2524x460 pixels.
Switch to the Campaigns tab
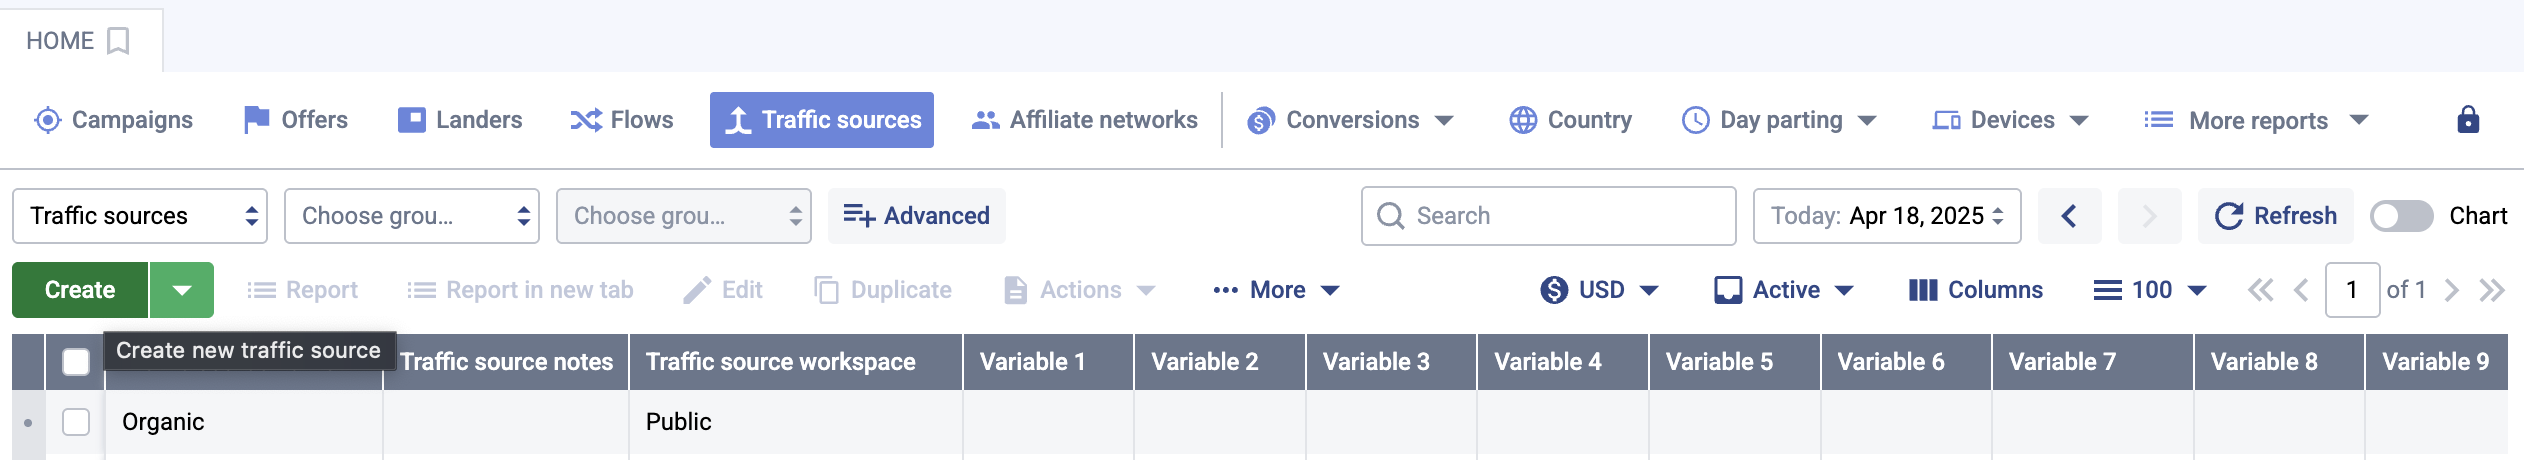pos(113,120)
